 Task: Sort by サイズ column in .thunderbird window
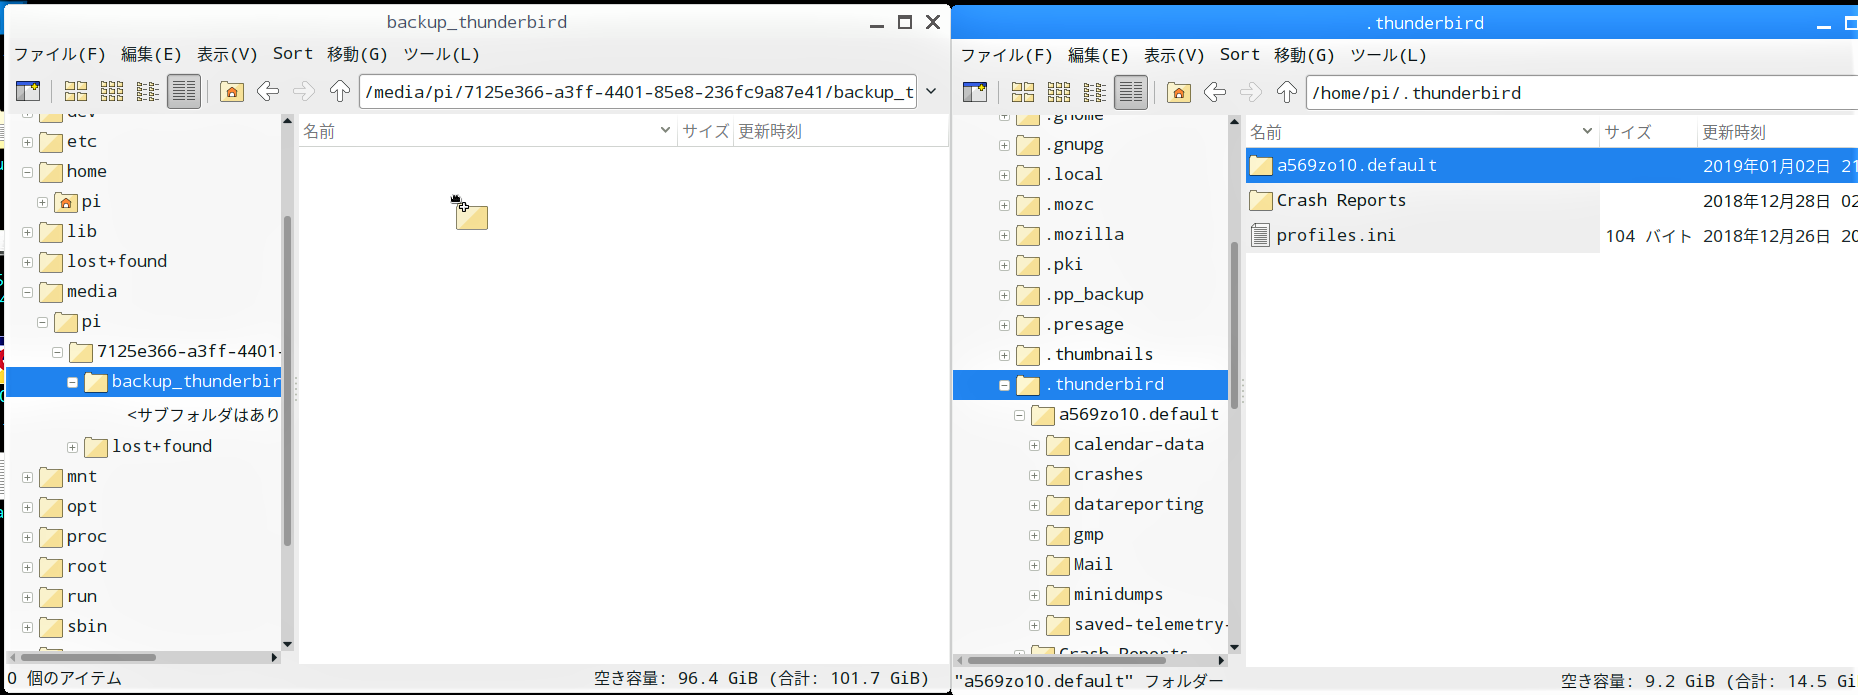coord(1648,132)
